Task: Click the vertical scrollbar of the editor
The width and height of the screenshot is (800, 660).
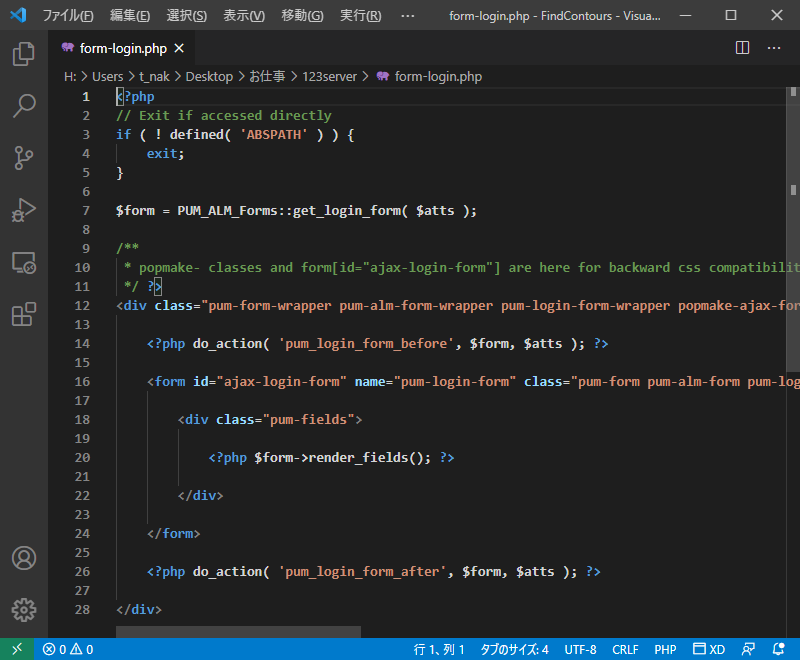Action: pyautogui.click(x=793, y=229)
